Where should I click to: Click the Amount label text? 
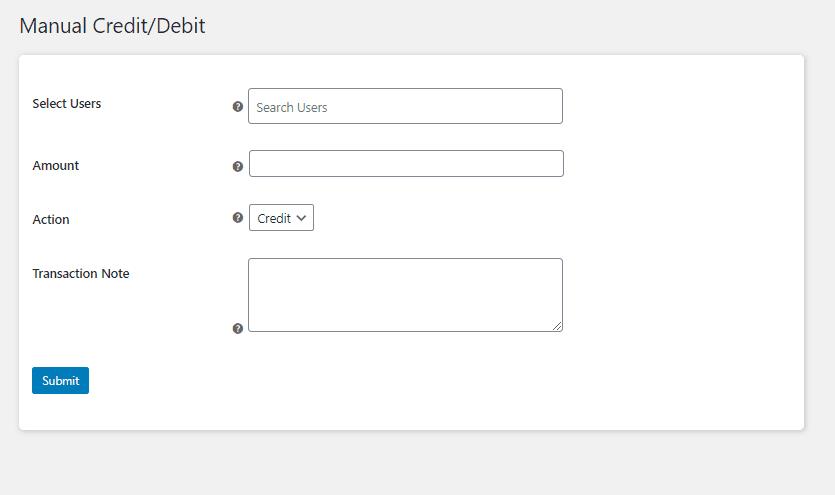(x=55, y=166)
